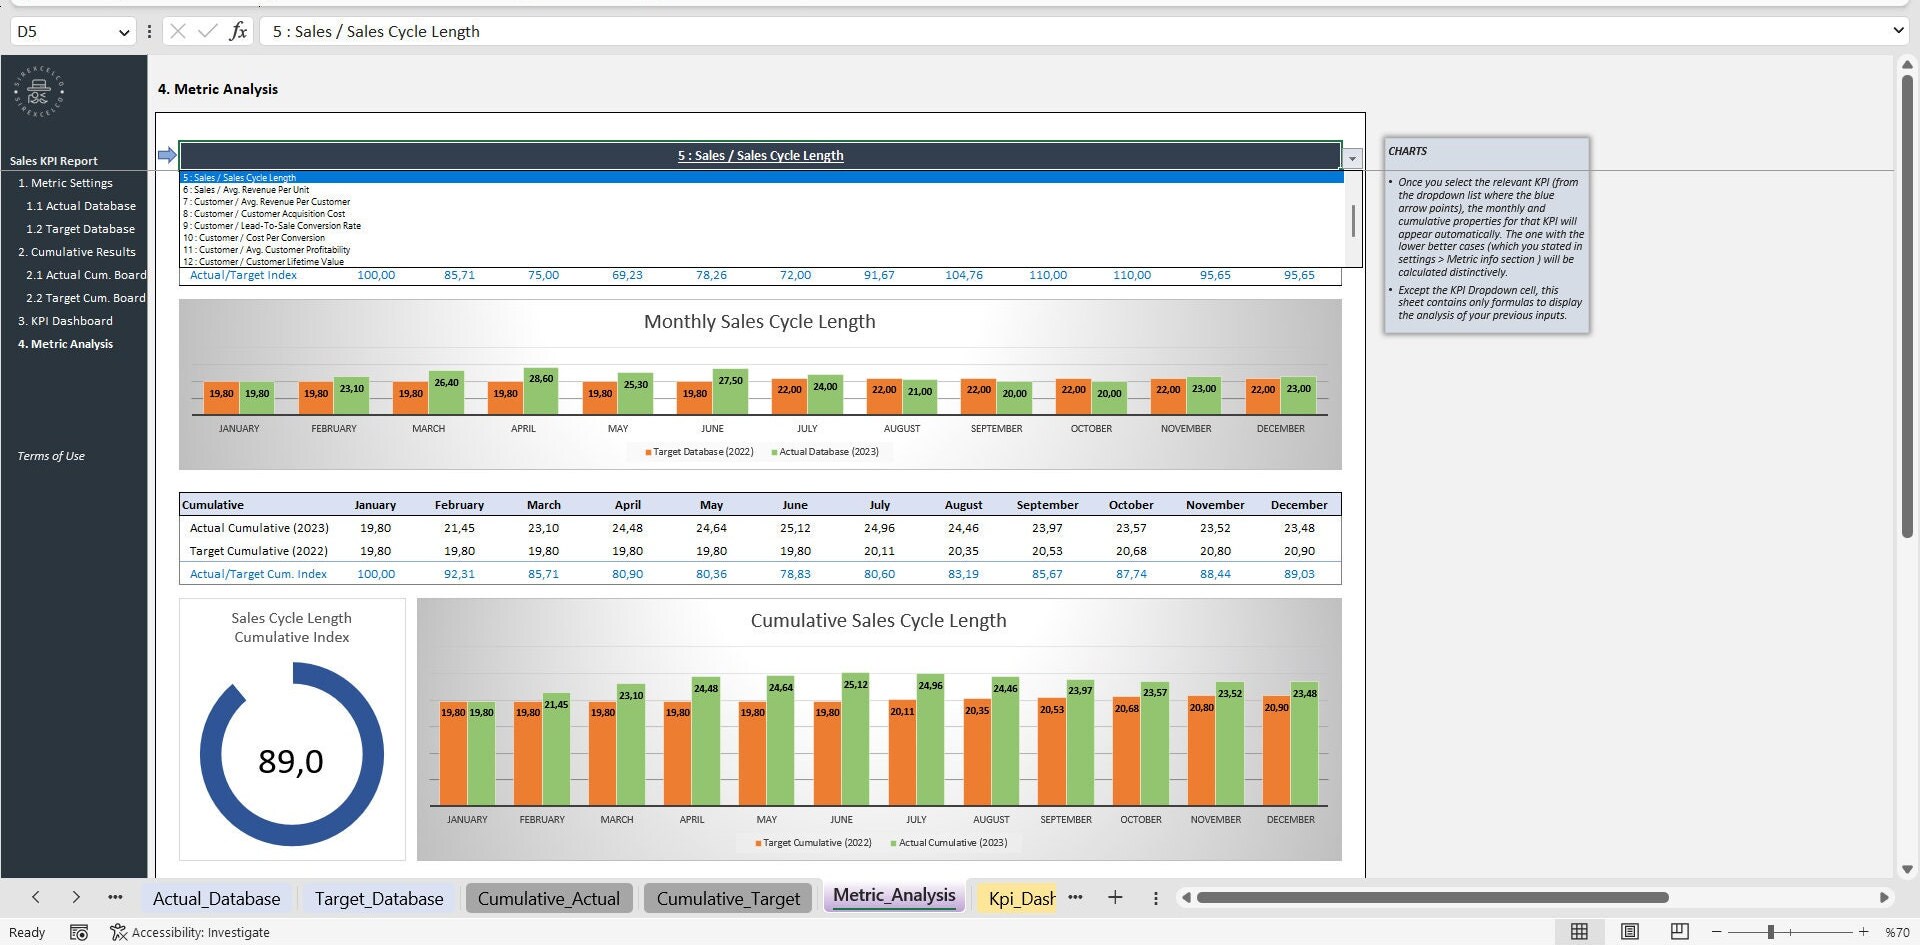Screen dimensions: 1920x945
Task: Switch to the Target_Database sheet tab
Action: tap(379, 898)
